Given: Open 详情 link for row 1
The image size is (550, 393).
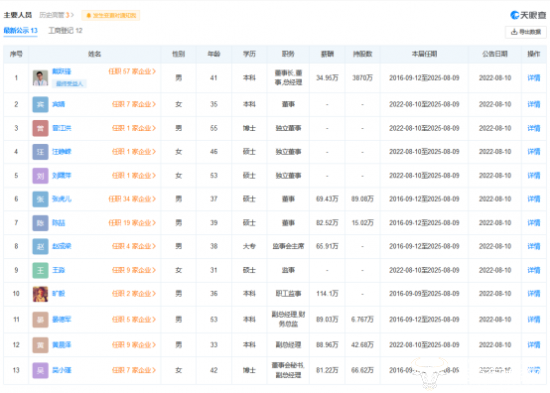Looking at the screenshot, I should click(x=534, y=78).
